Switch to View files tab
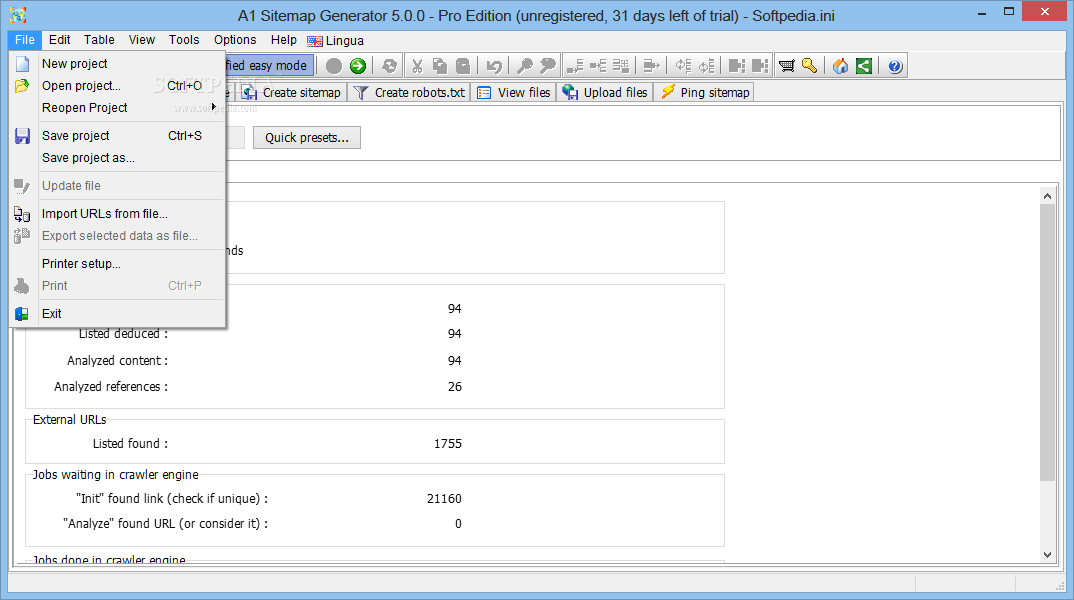Screen dimensions: 1074x600 click(x=514, y=92)
